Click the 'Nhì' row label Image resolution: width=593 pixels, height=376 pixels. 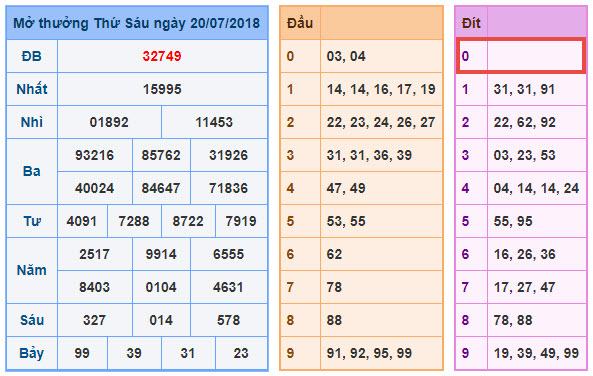coord(32,122)
